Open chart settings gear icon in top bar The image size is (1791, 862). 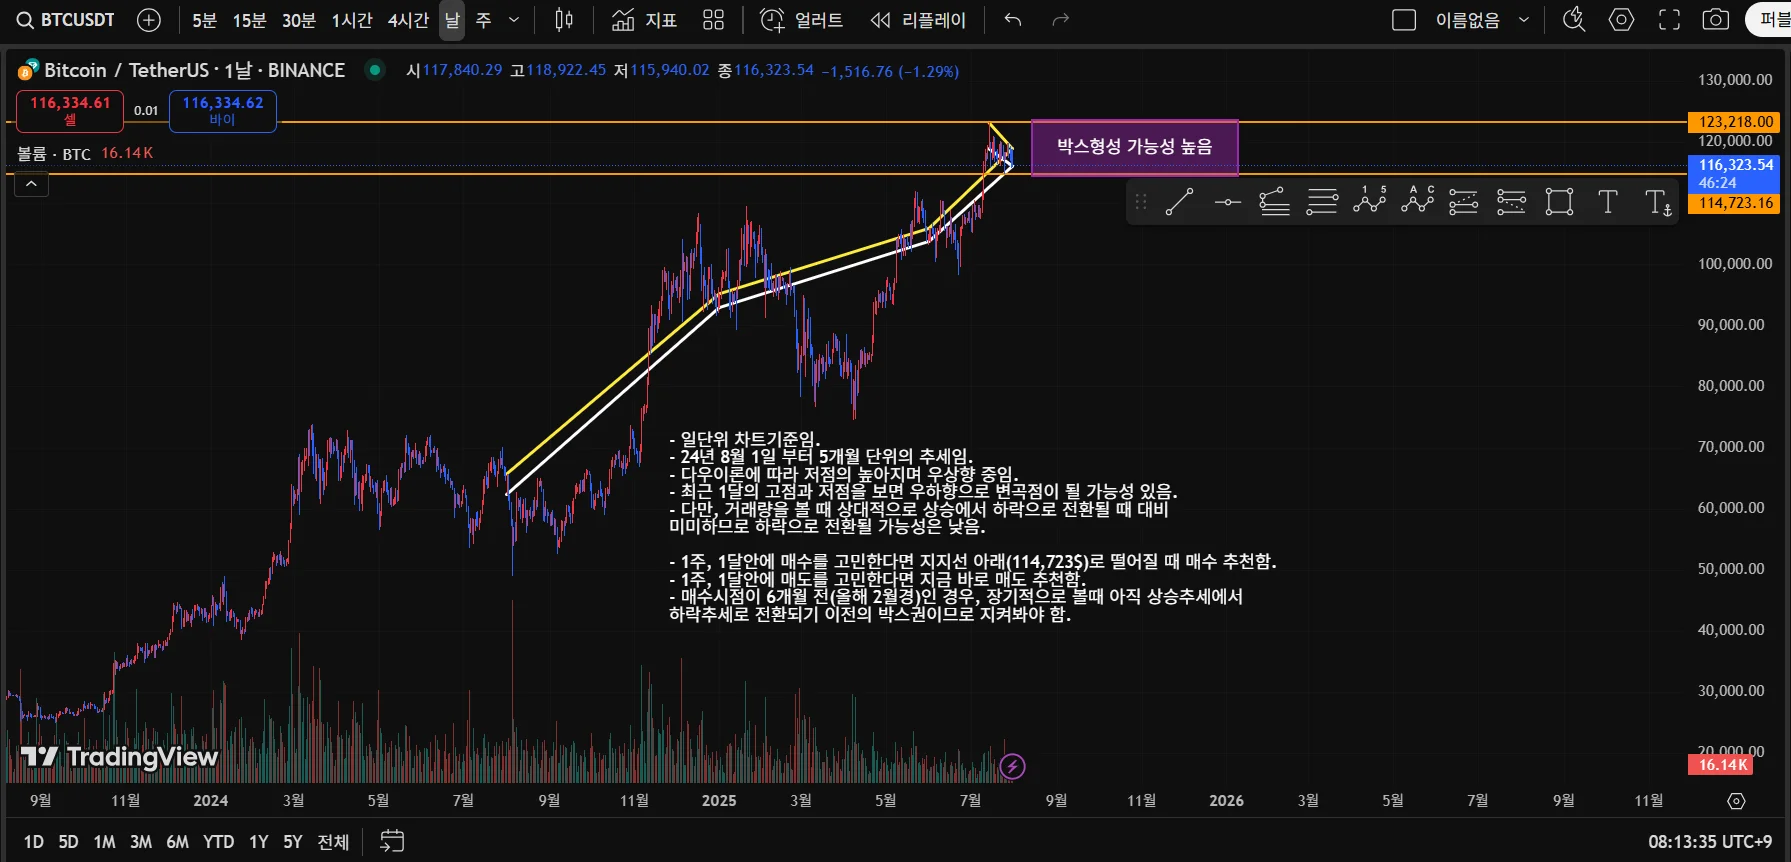1621,20
